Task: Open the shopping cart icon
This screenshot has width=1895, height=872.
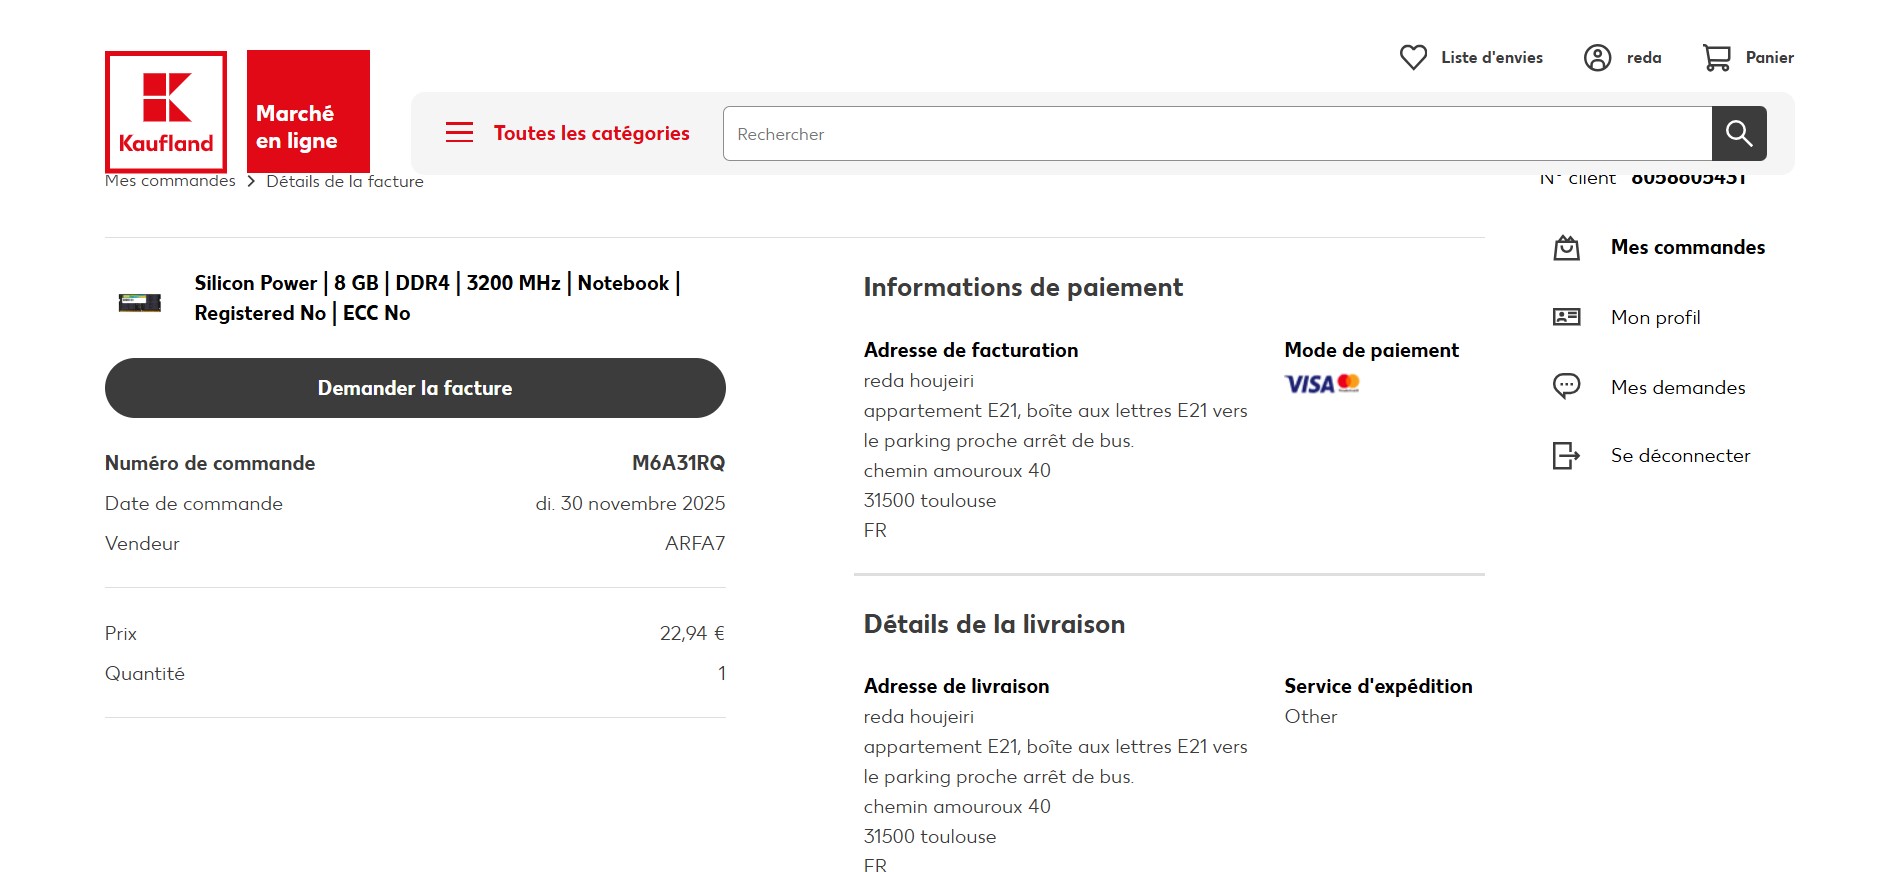Action: pos(1716,58)
